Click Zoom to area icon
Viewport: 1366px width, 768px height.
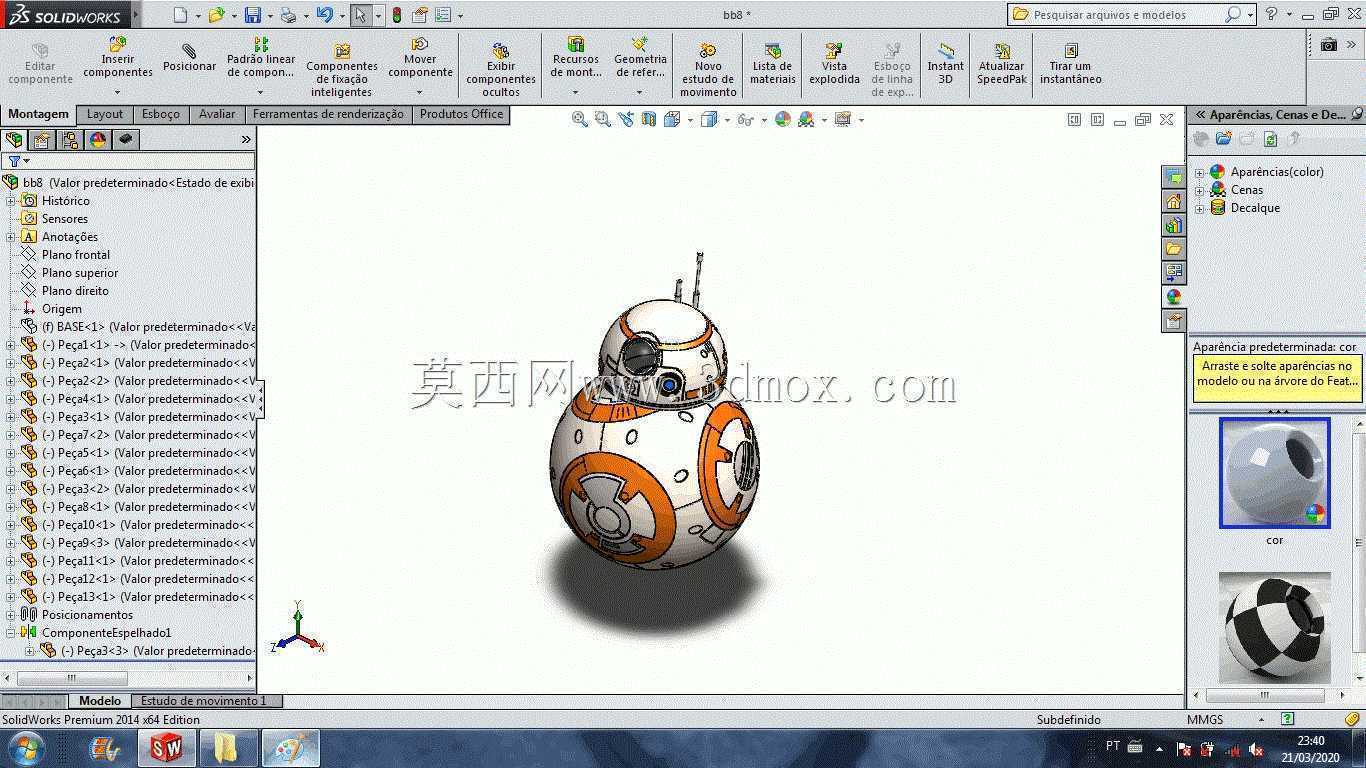(602, 119)
